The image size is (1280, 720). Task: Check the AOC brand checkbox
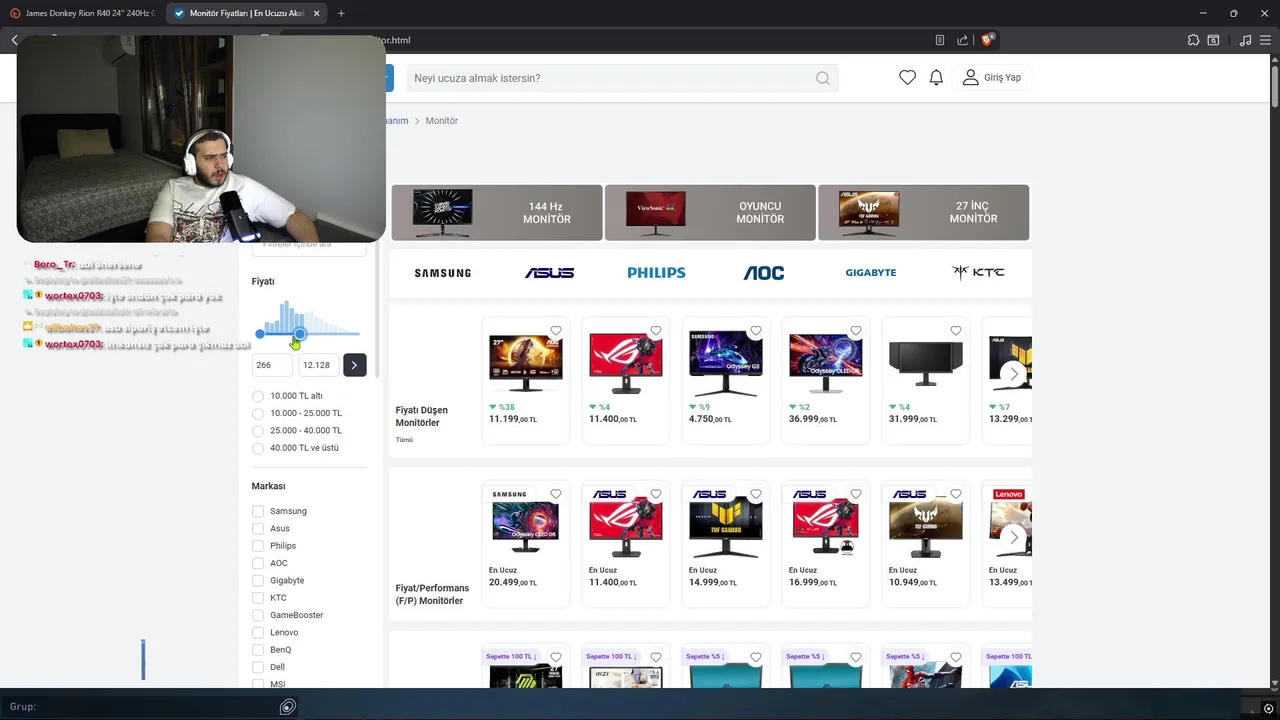[x=258, y=563]
